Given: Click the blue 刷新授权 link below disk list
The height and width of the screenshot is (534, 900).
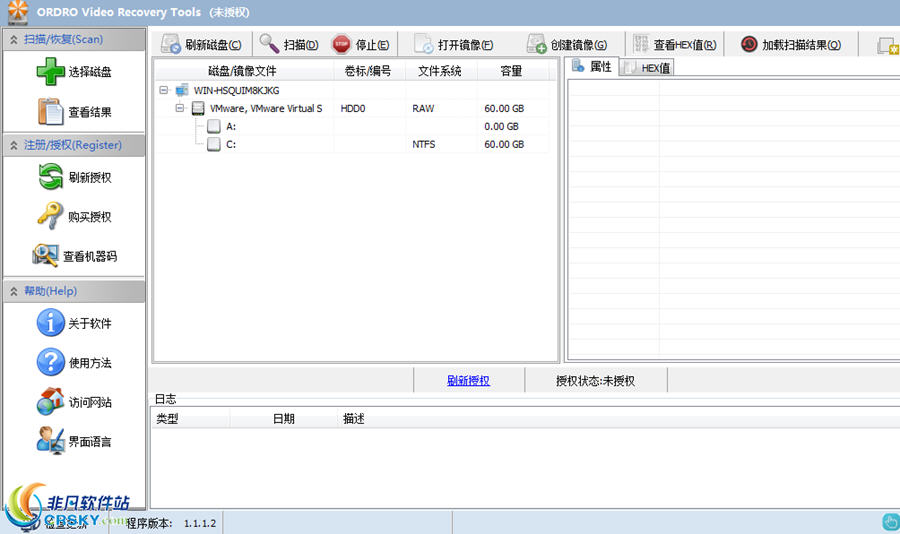Looking at the screenshot, I should [x=468, y=380].
